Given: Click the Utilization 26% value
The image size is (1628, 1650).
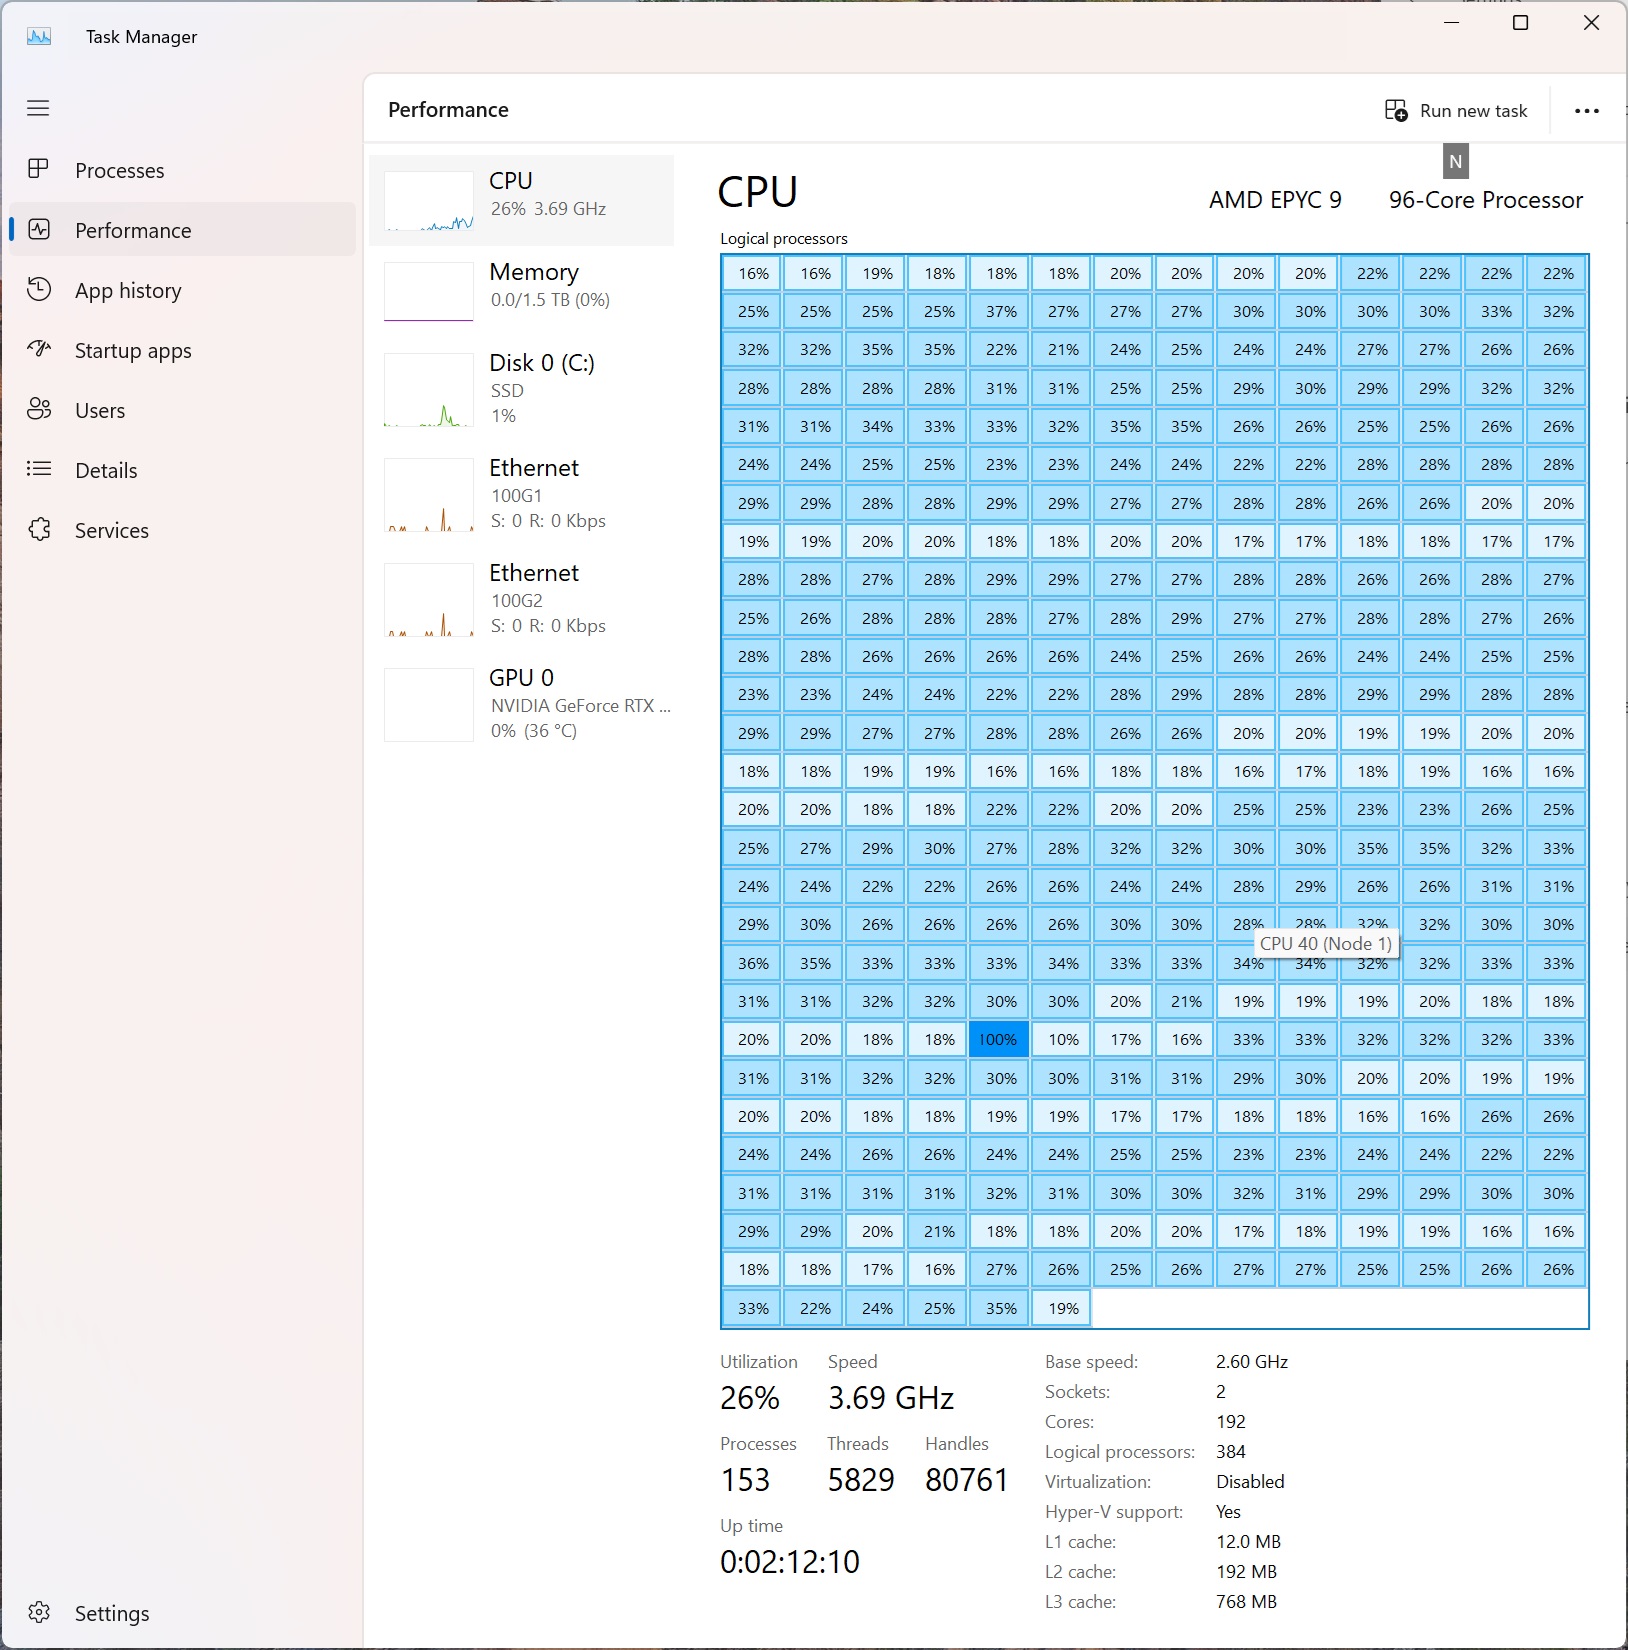Looking at the screenshot, I should [x=750, y=1398].
